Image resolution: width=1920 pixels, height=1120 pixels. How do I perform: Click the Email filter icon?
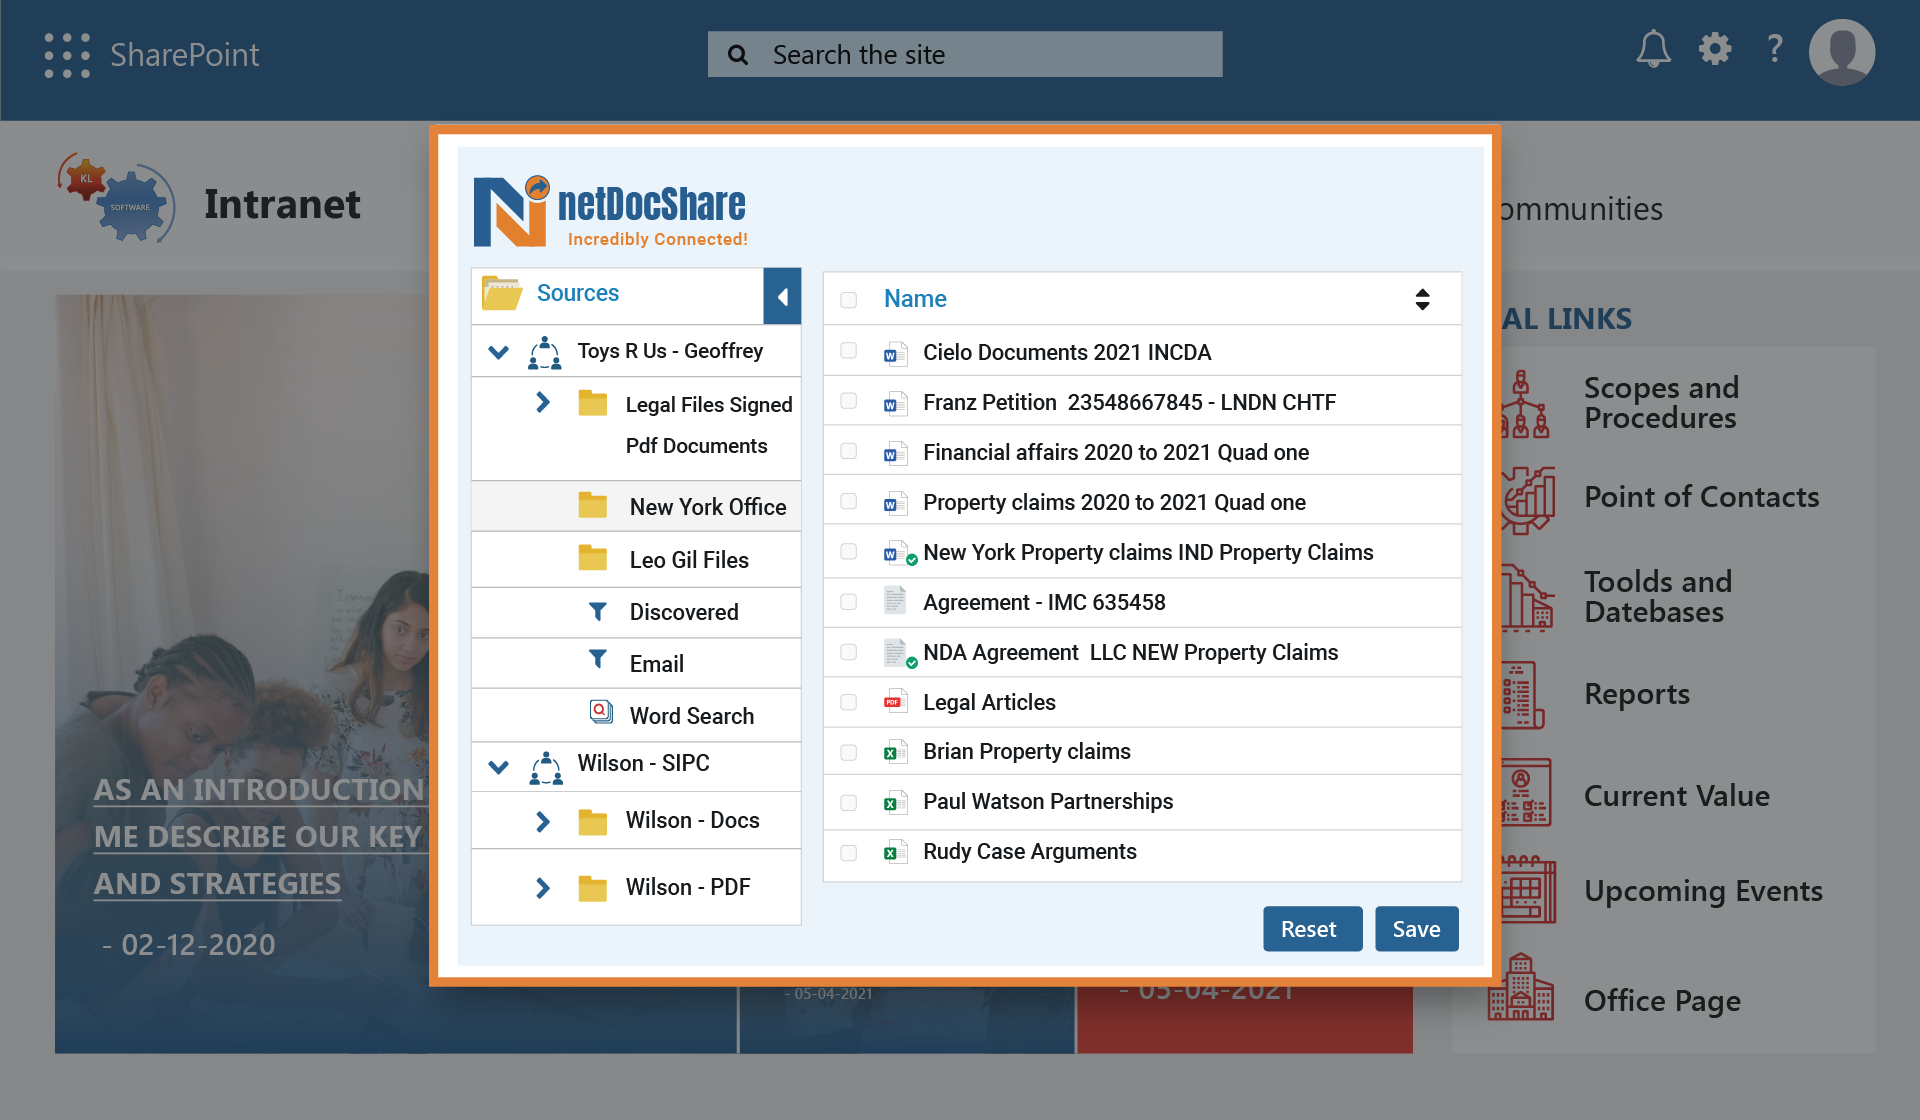[598, 658]
